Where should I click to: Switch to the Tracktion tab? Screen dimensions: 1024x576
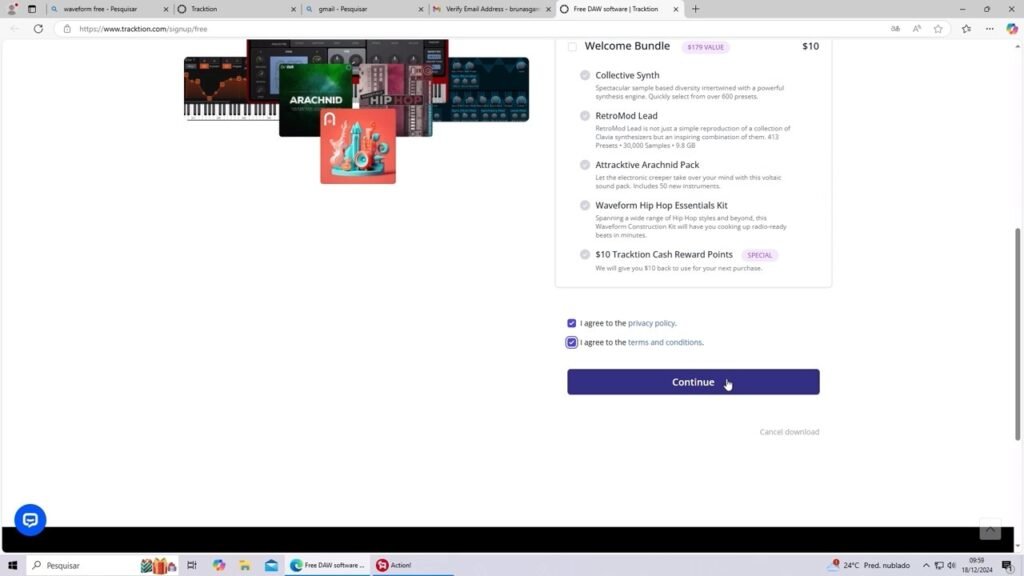236,9
